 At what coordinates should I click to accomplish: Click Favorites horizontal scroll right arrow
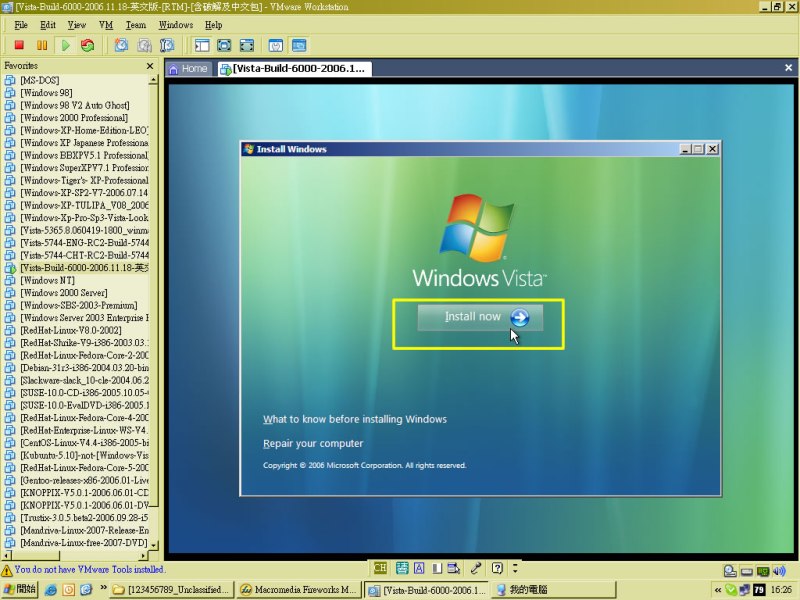(x=143, y=556)
